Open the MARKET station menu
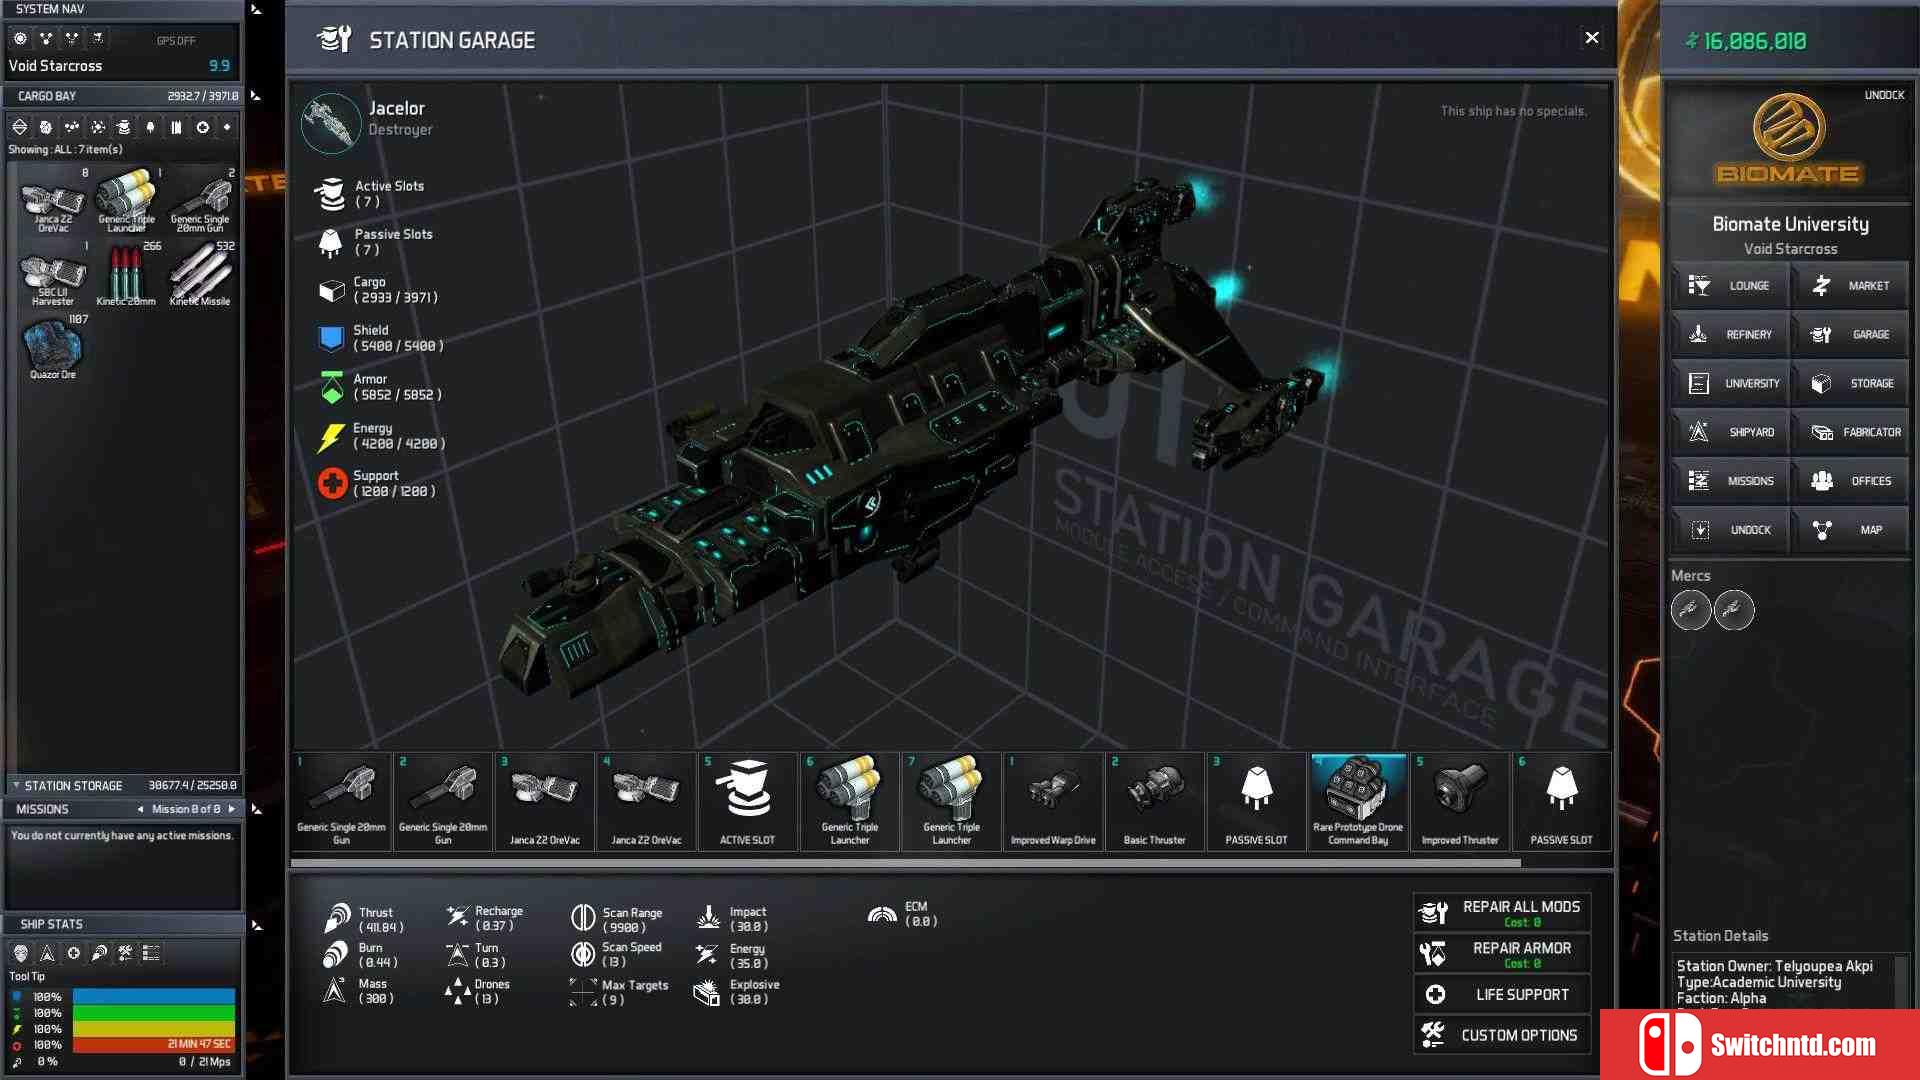The height and width of the screenshot is (1080, 1920). (x=1850, y=286)
